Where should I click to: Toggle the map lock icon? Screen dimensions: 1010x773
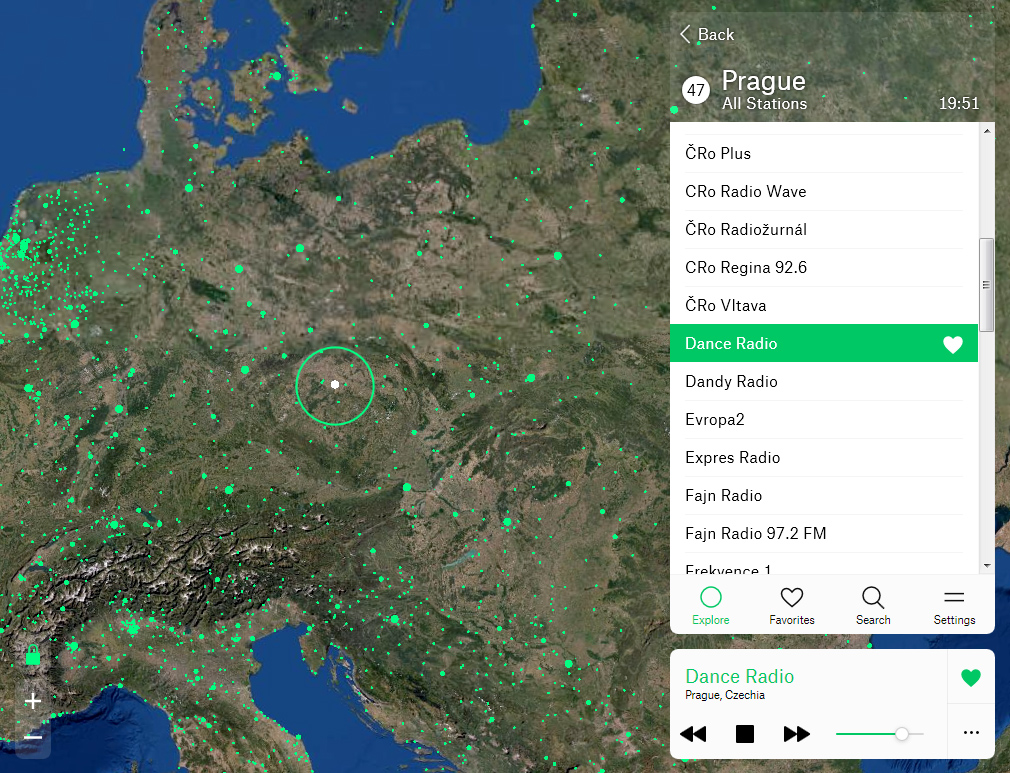33,654
